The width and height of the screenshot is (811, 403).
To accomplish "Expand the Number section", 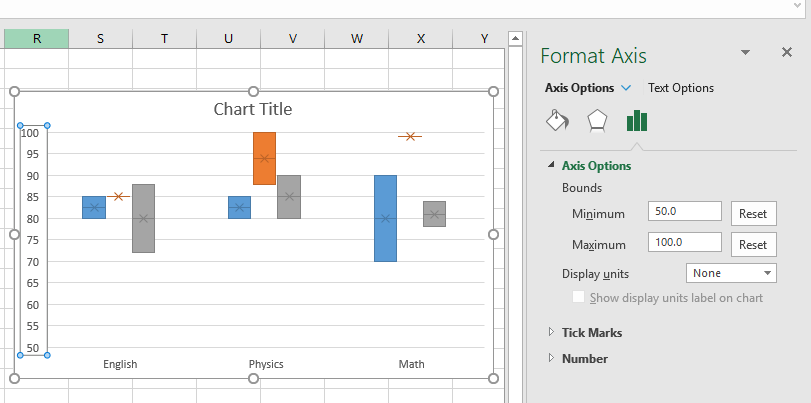I will coord(551,358).
